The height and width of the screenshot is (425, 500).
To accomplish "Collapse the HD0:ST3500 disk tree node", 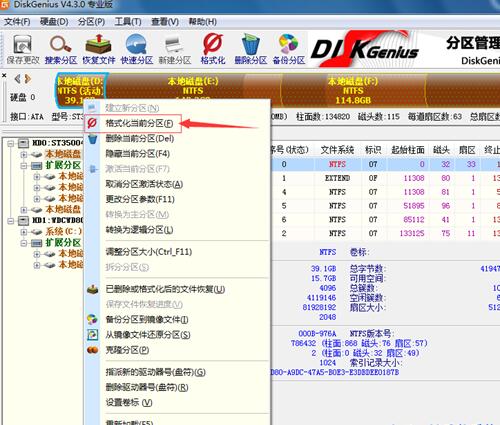I will point(11,143).
